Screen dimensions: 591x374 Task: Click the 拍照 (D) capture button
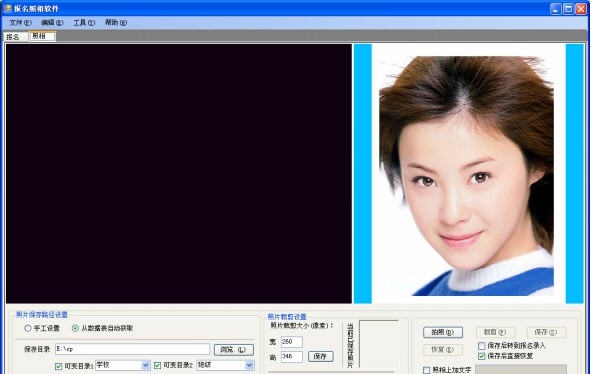[442, 332]
